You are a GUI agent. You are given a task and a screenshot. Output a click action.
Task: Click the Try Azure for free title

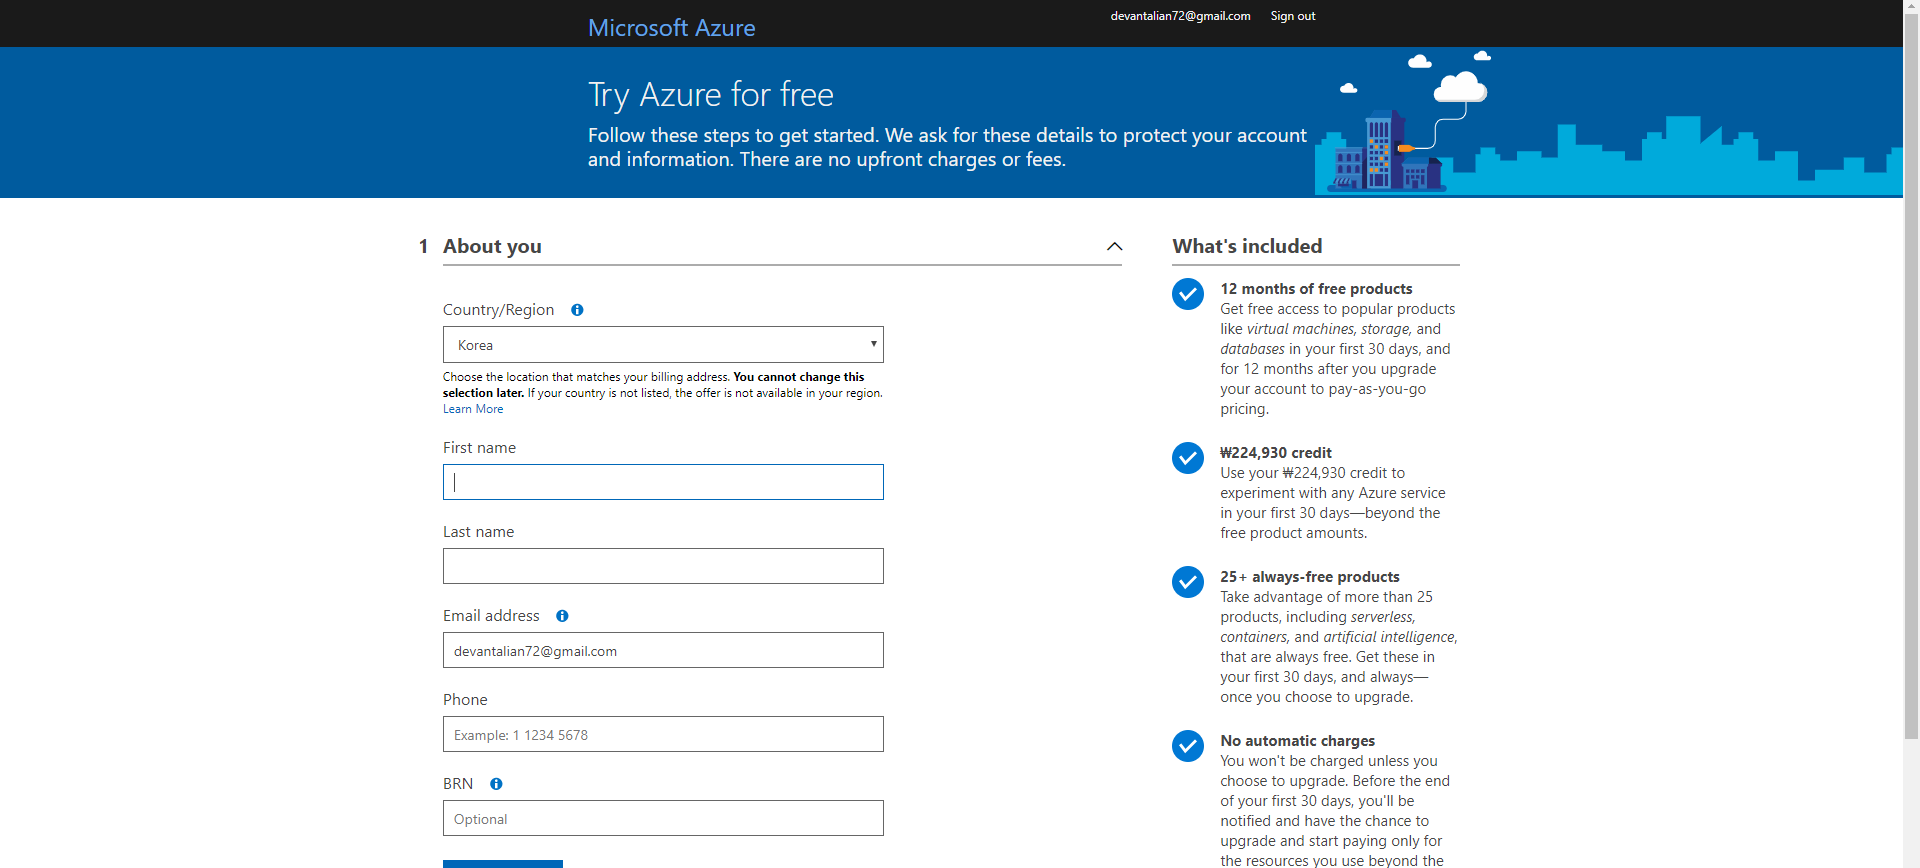pos(710,95)
